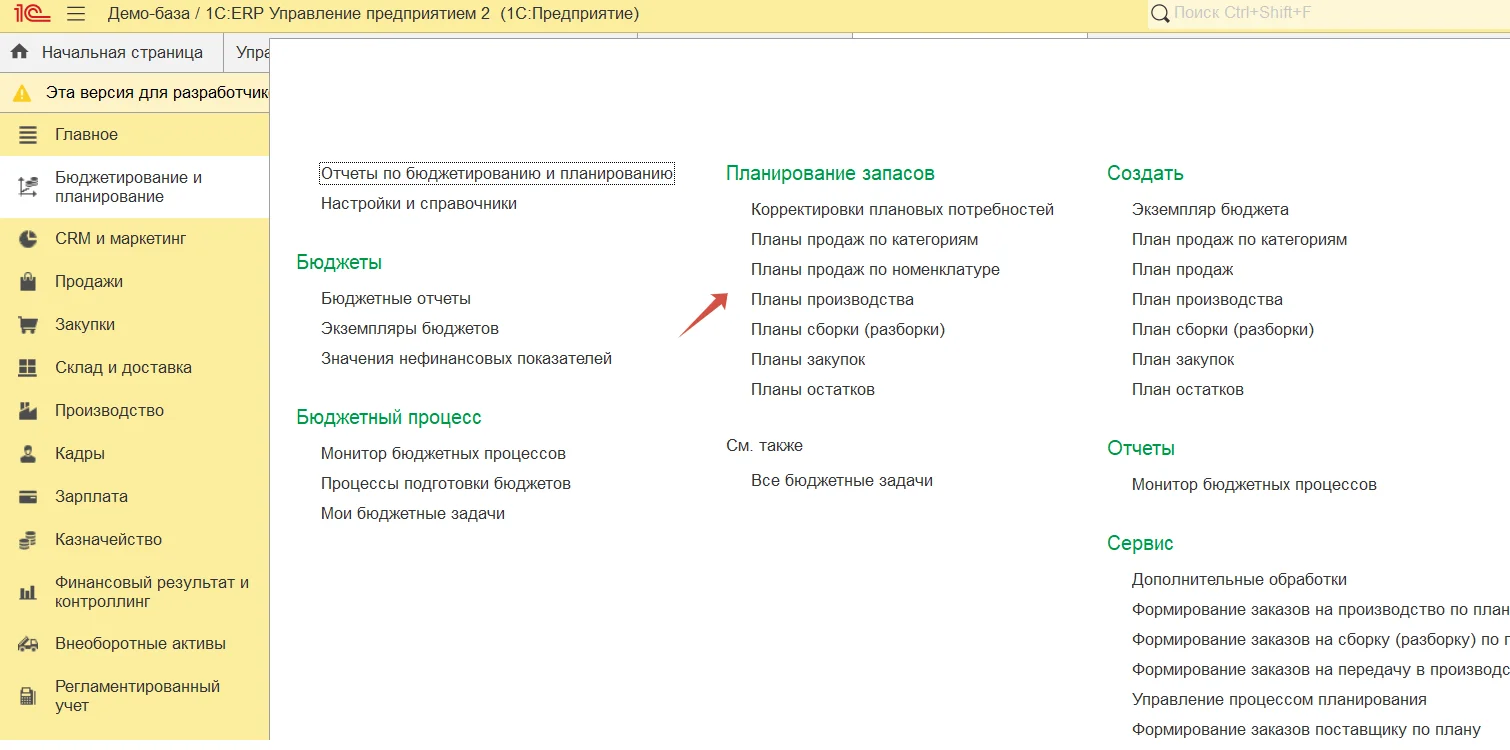The image size is (1510, 750).
Task: Click the Сервис group heading
Action: tap(1140, 544)
